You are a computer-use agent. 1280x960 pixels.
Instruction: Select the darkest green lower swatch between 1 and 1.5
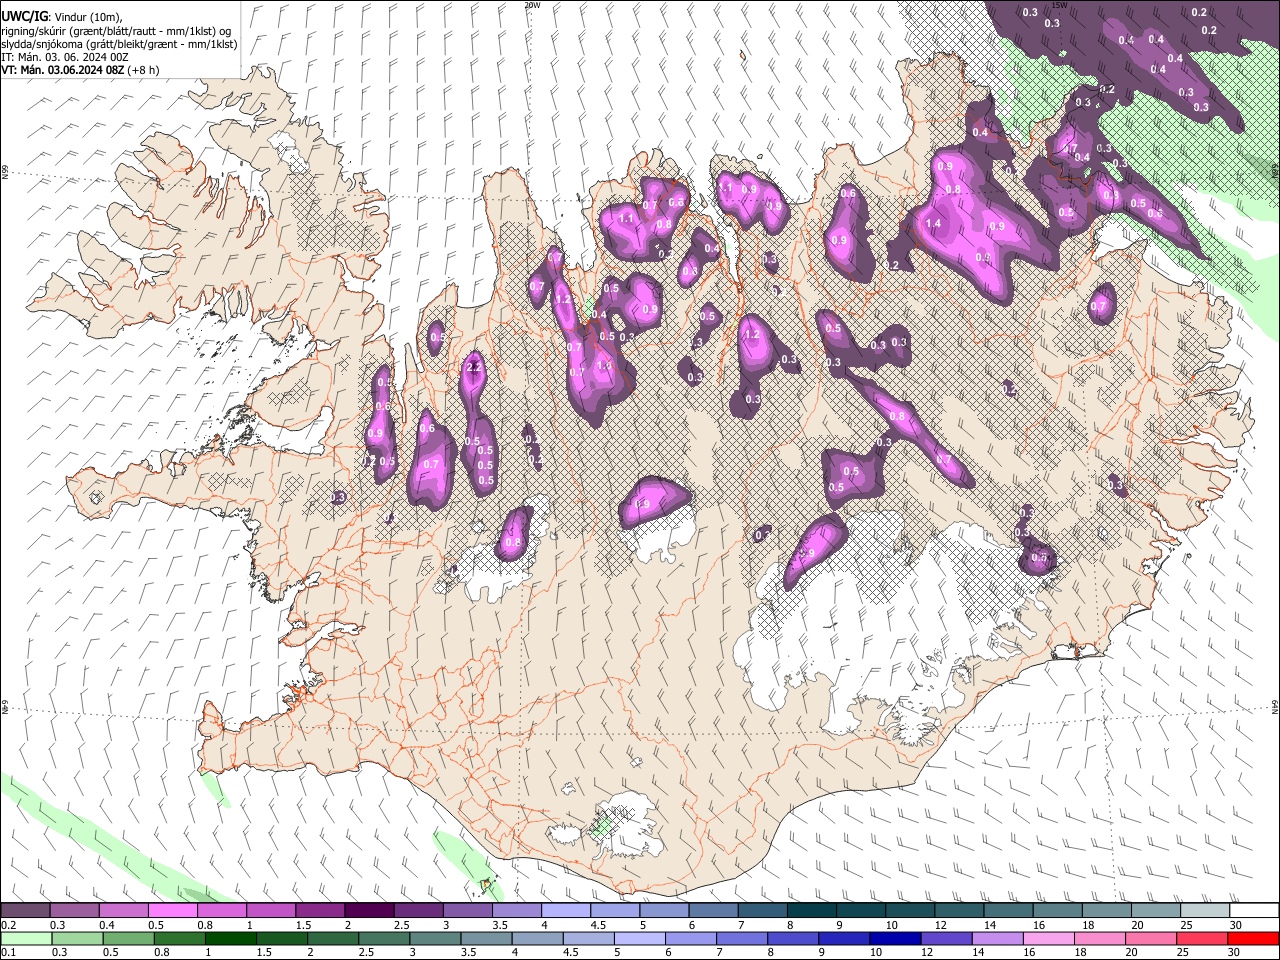coord(230,938)
